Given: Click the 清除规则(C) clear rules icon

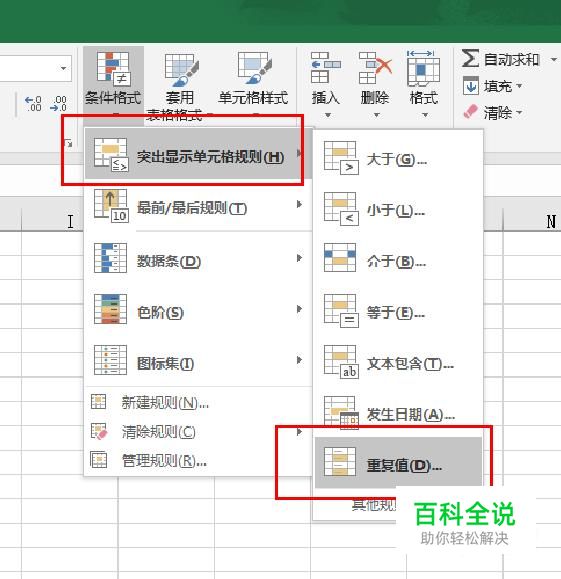Looking at the screenshot, I should [99, 431].
